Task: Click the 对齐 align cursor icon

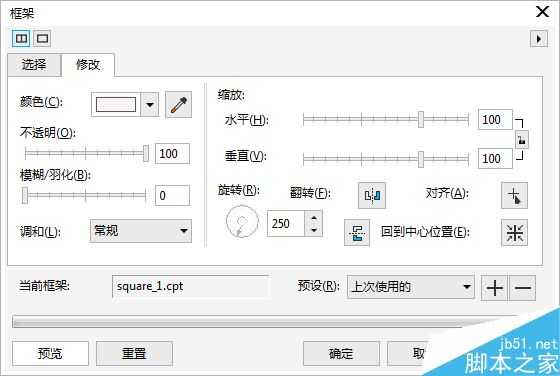Action: point(514,195)
